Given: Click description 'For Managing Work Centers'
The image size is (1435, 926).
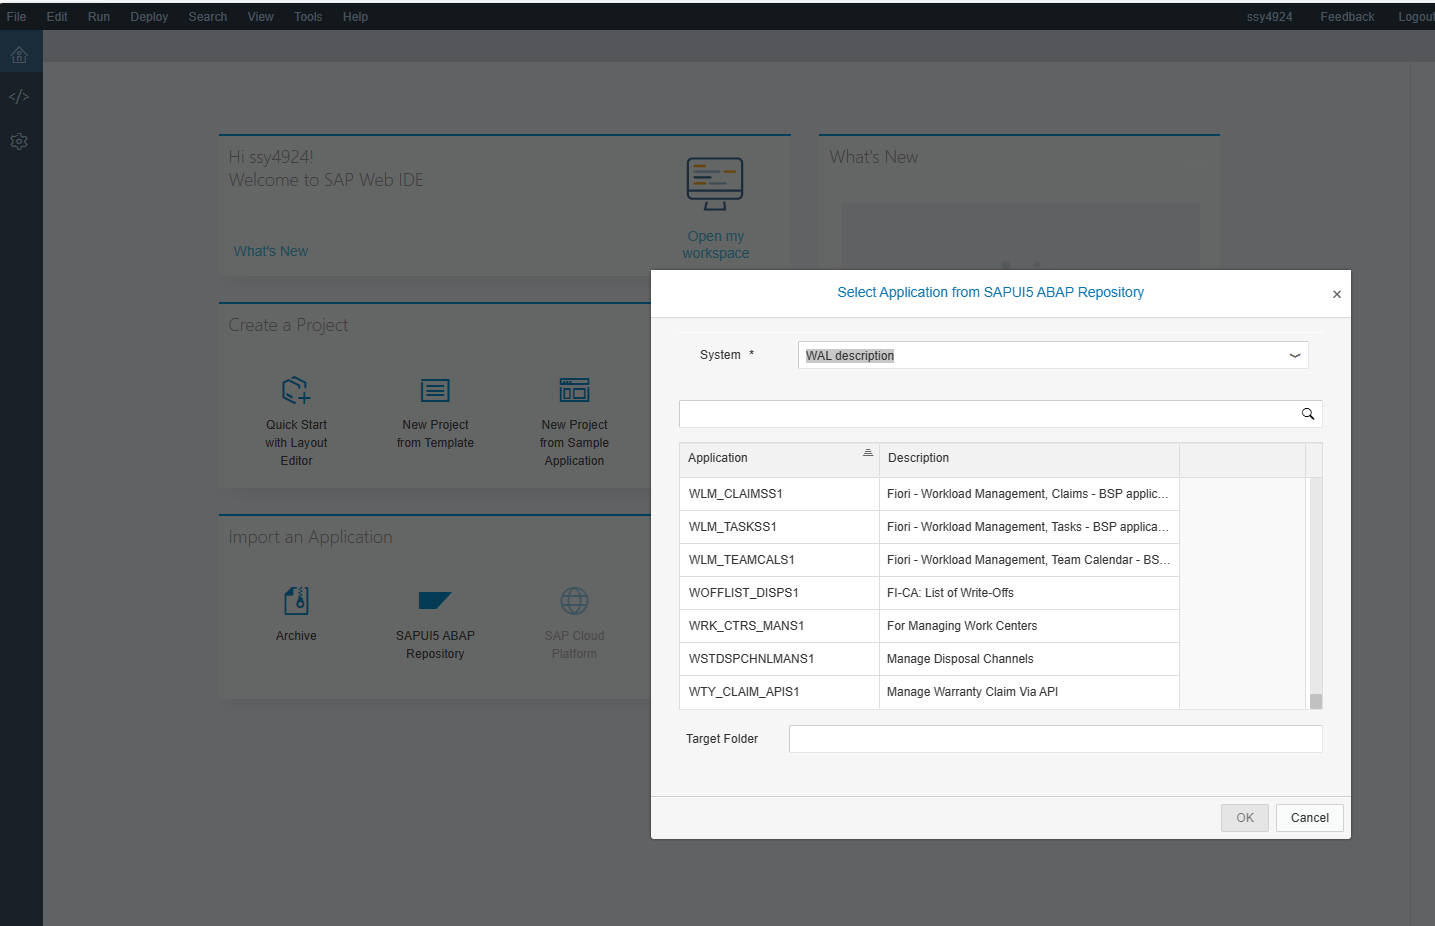Looking at the screenshot, I should (x=962, y=626).
